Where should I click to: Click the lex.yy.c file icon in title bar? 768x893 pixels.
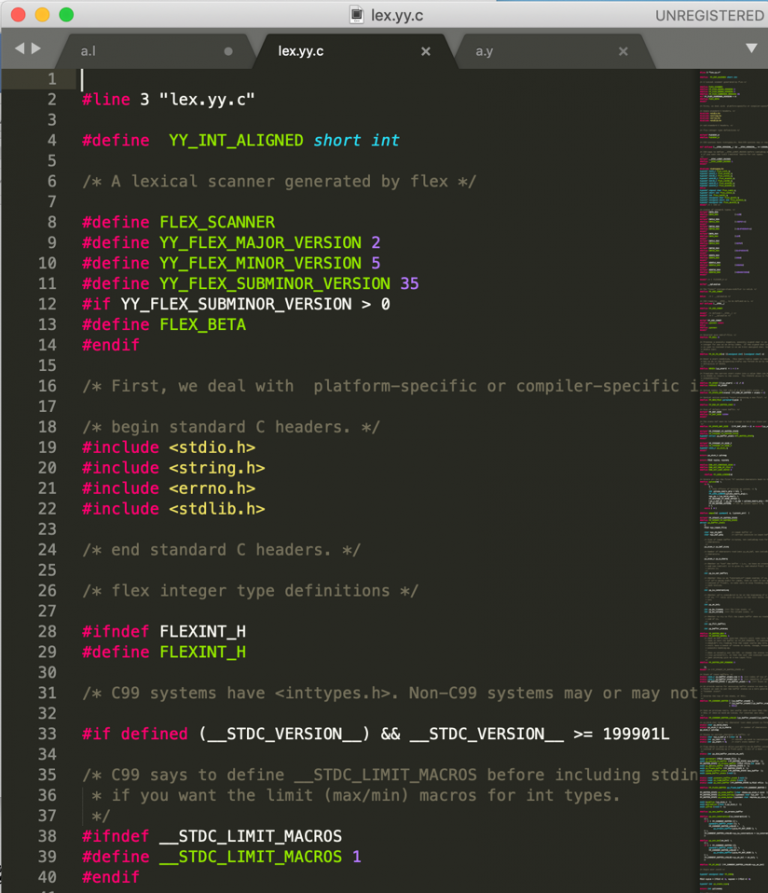point(356,15)
